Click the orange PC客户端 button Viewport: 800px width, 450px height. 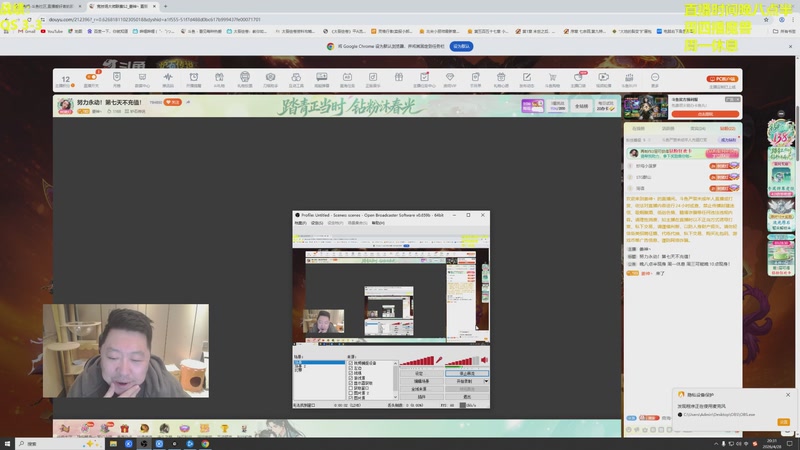722,79
